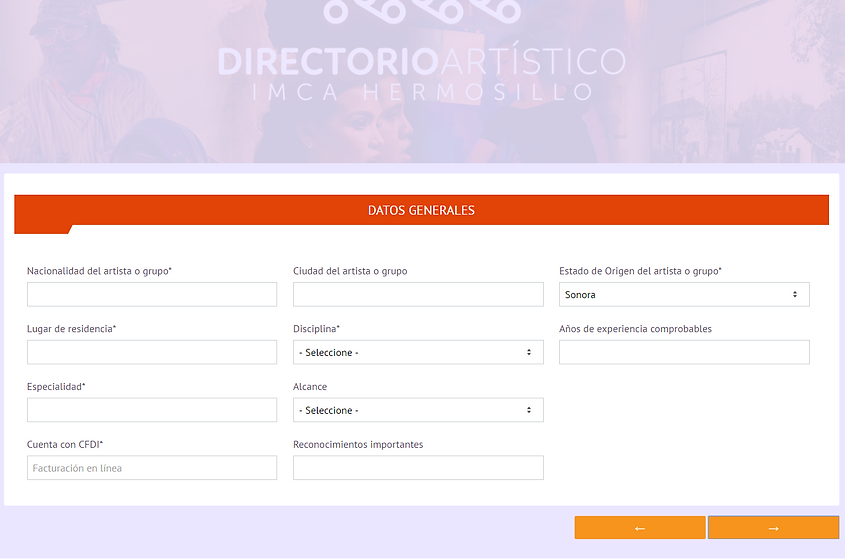This screenshot has height=559, width=845.
Task: Click the Cuenta con CFDI label
Action: pyautogui.click(x=65, y=444)
